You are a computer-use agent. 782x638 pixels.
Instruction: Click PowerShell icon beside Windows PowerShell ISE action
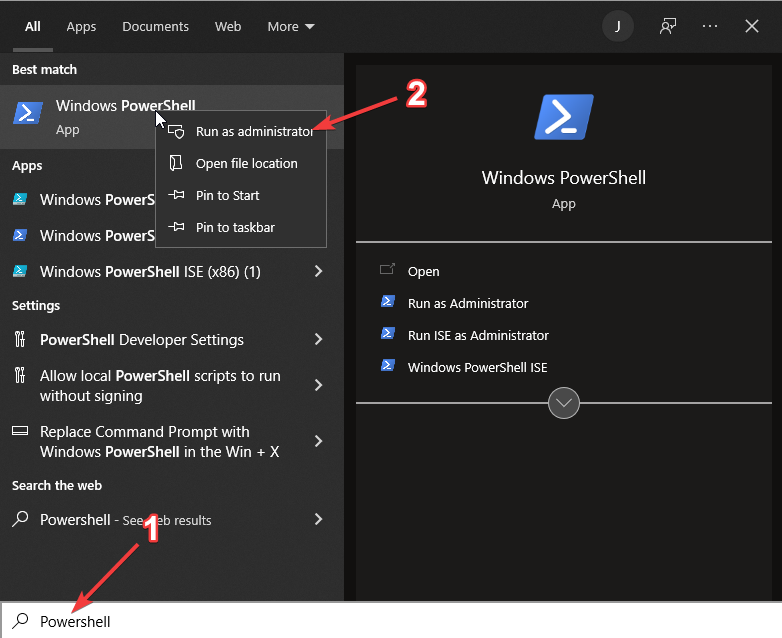coord(388,365)
